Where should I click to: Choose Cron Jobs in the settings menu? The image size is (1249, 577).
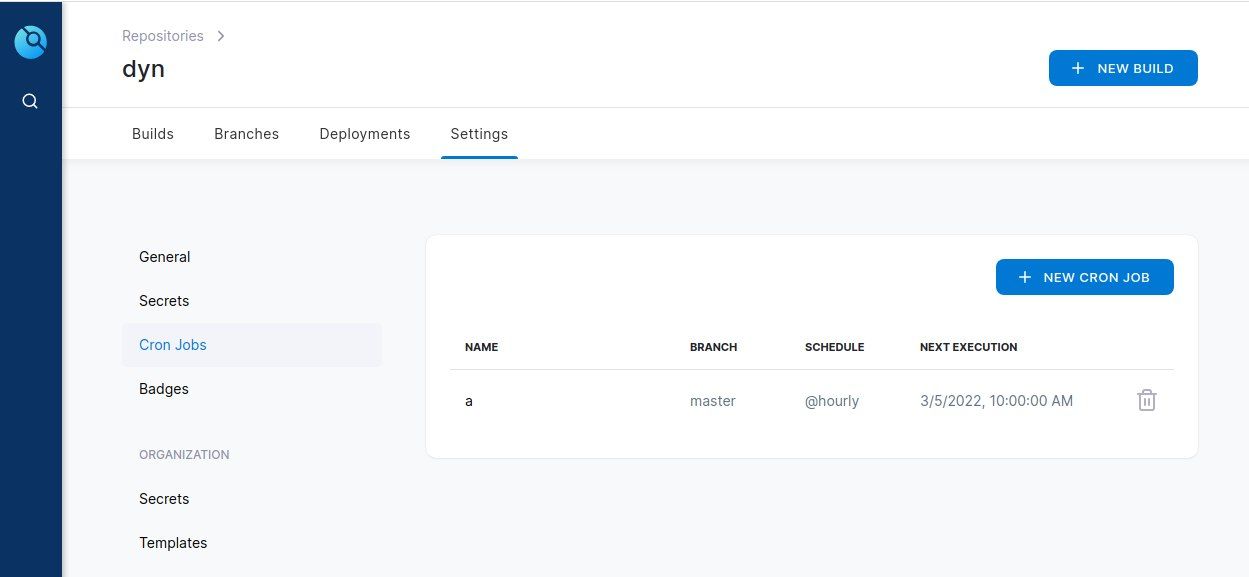(x=173, y=345)
